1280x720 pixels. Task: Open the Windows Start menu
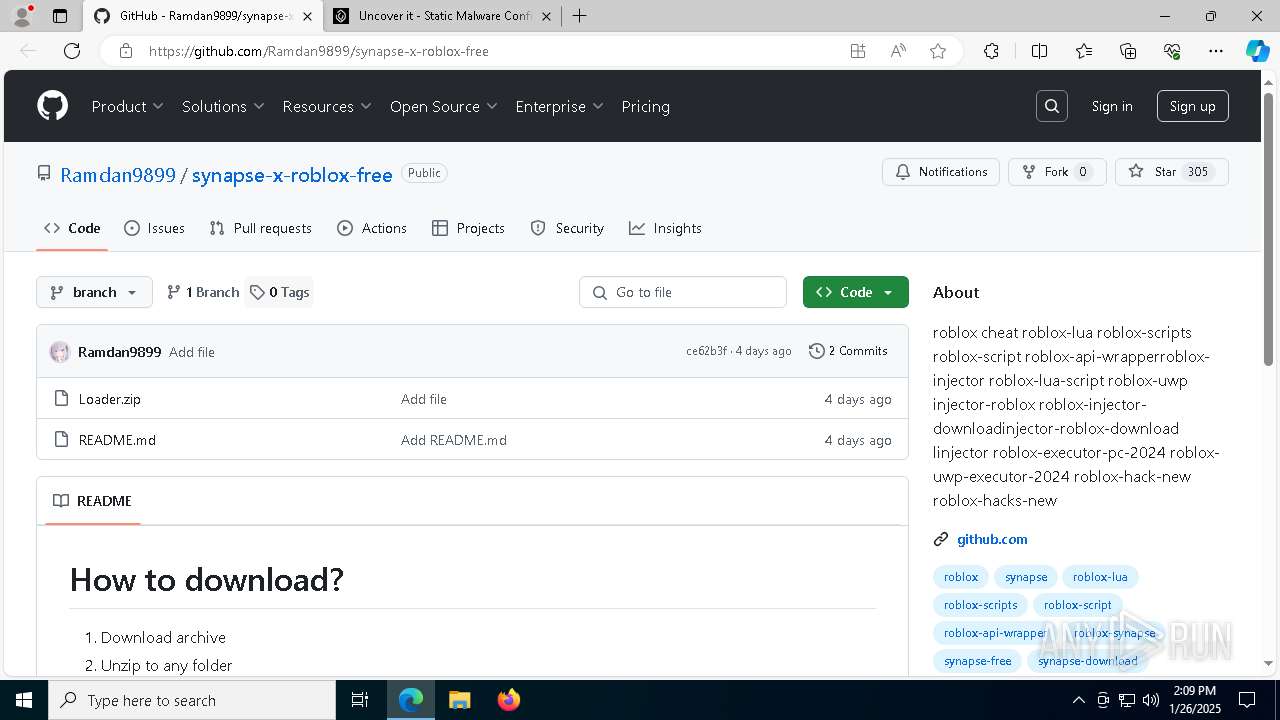[24, 700]
